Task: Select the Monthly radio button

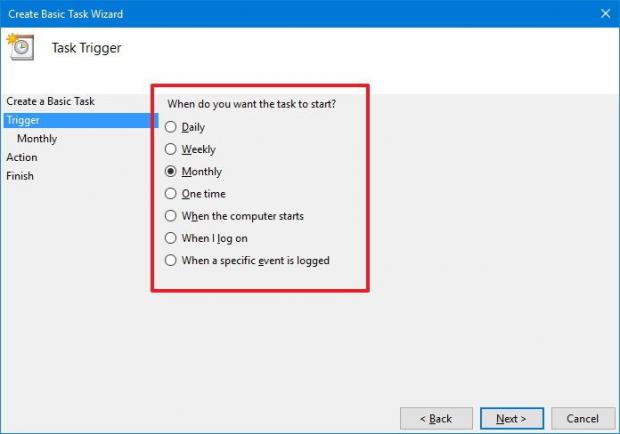Action: [171, 172]
